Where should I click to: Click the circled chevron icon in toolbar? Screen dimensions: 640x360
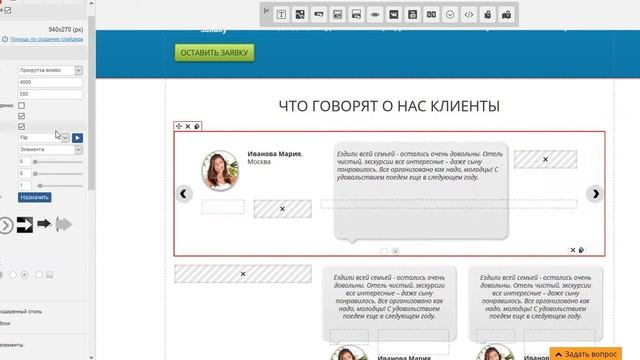tap(450, 15)
